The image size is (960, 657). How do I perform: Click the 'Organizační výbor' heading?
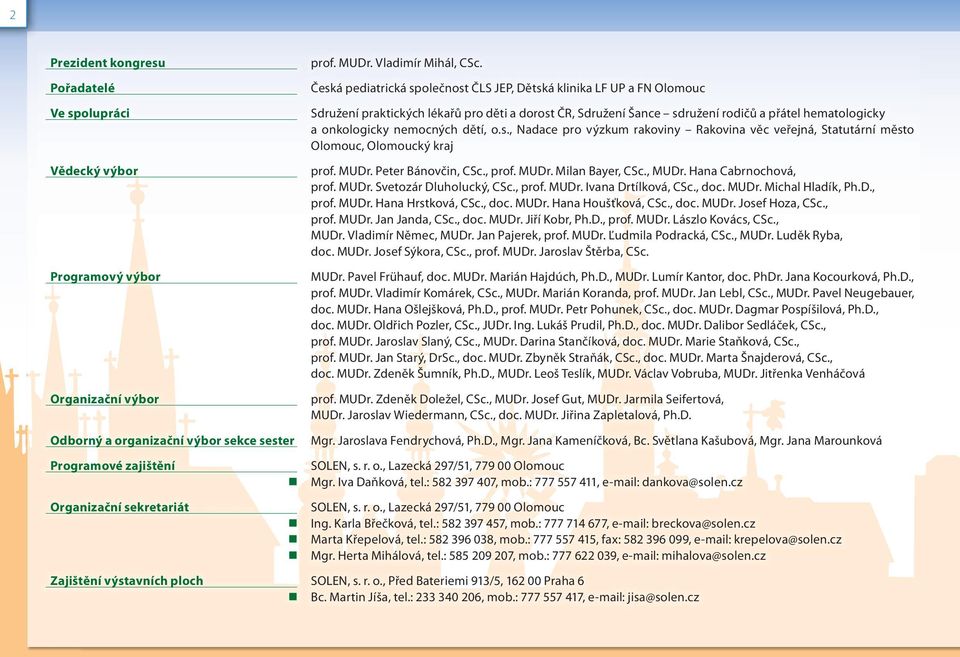[105, 399]
